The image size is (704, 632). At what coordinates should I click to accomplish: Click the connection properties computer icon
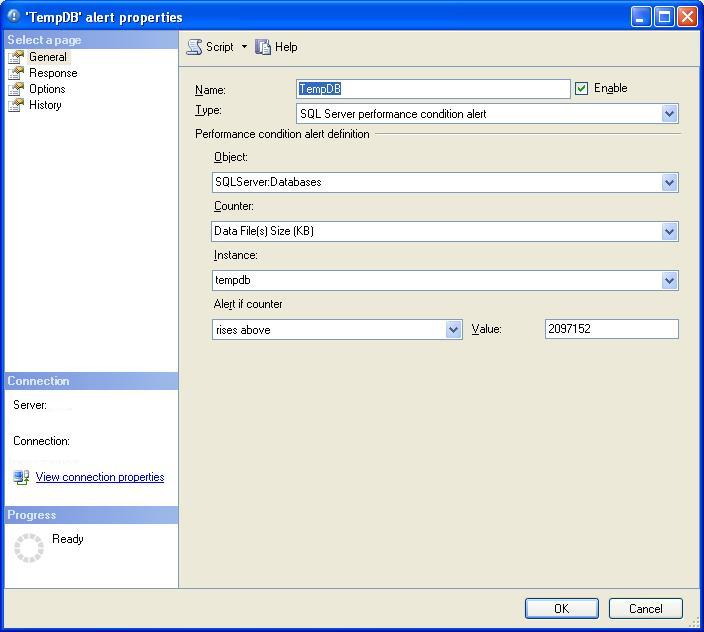(x=21, y=477)
